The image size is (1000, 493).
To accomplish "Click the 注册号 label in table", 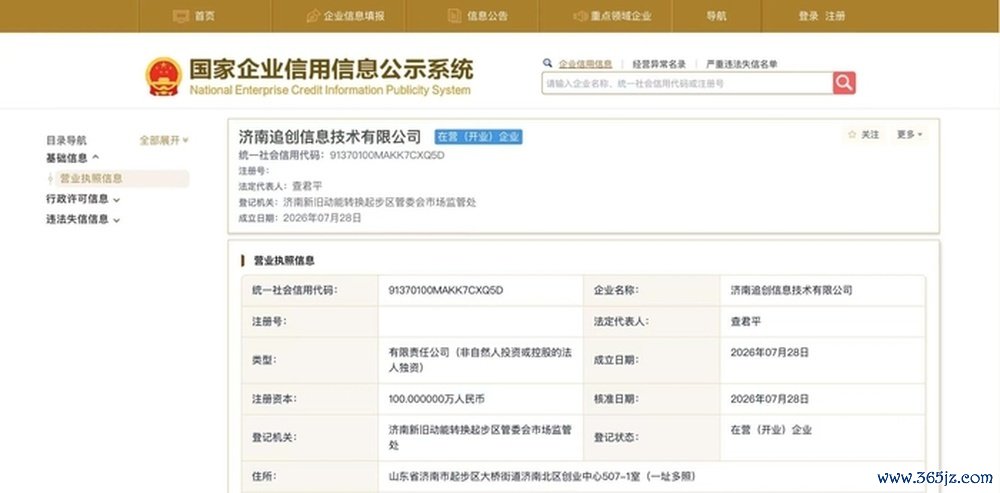I will (x=269, y=321).
